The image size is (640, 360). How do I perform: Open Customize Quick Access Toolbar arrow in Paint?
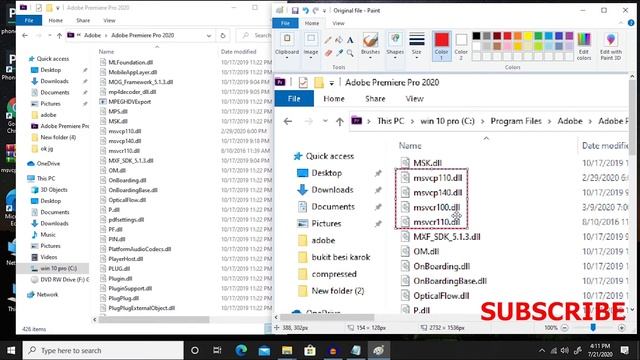point(324,11)
